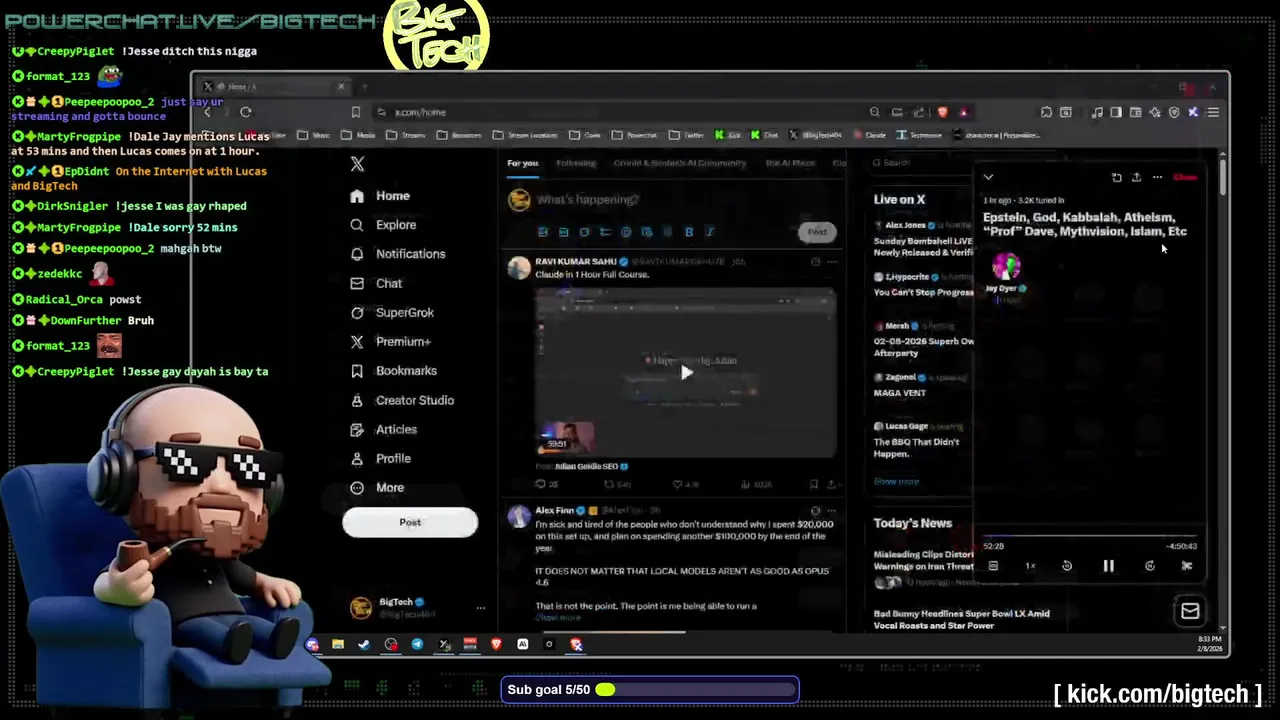Click the space playback progress bar
1280x720 pixels.
point(1090,537)
